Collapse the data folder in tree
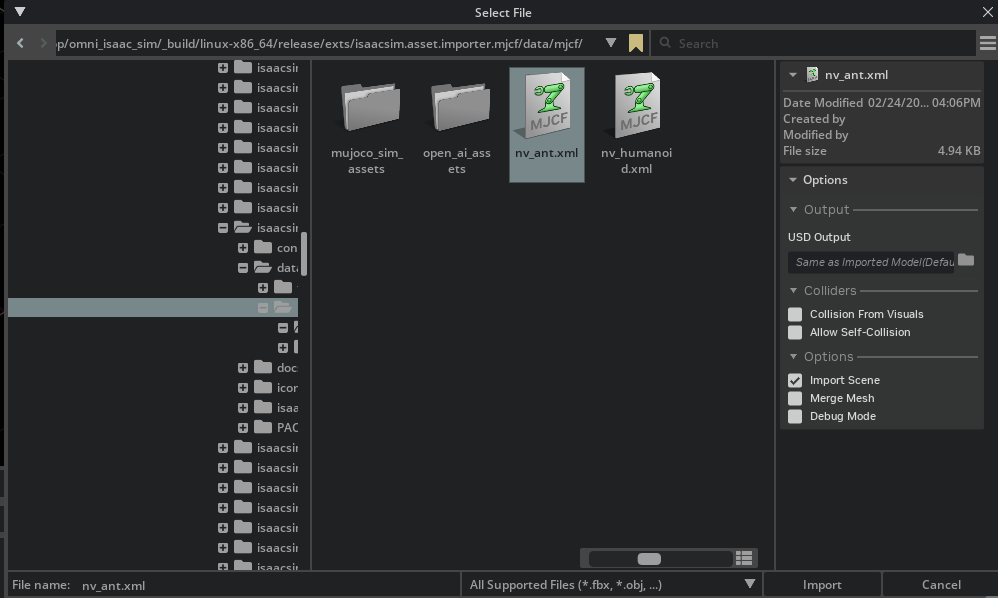Viewport: 998px width, 598px height. 242,268
